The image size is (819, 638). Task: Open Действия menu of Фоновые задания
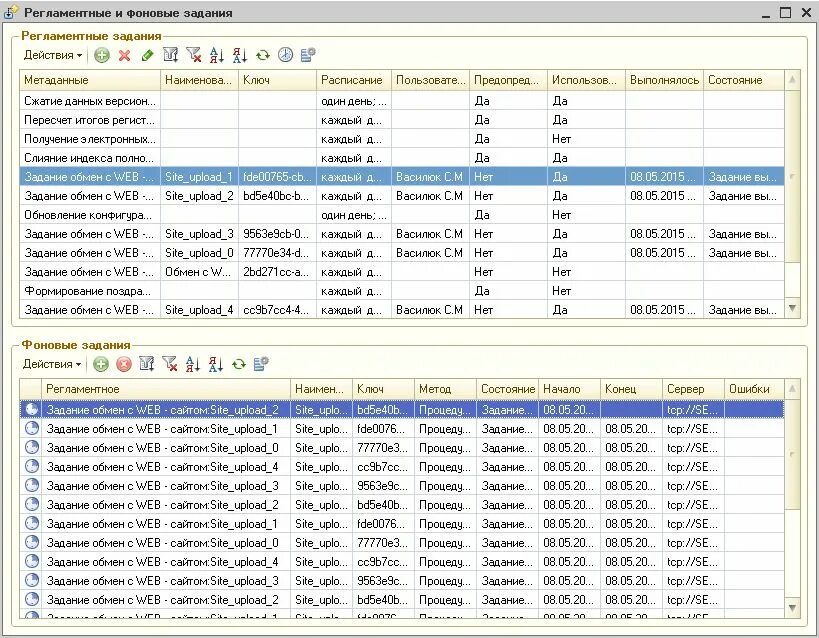pyautogui.click(x=51, y=364)
